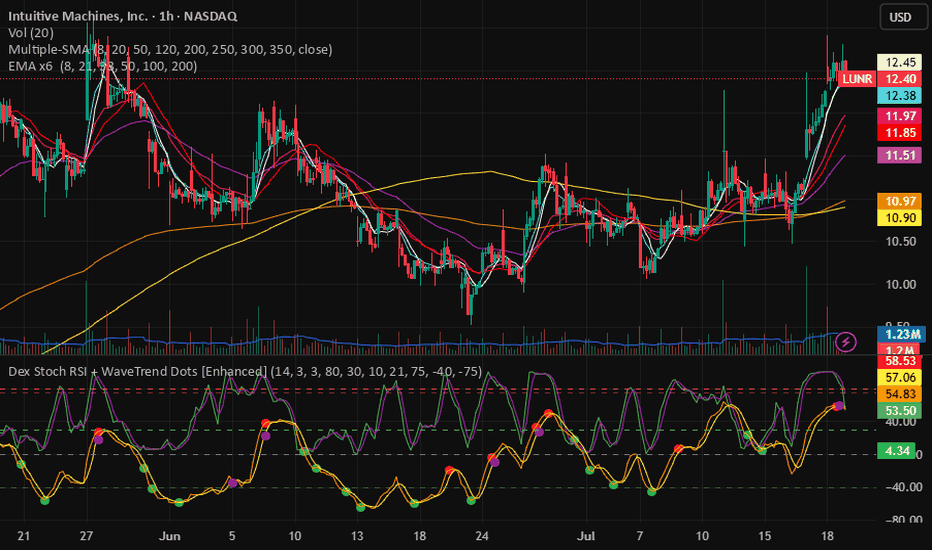Click the 4.34 green indicator label
Image resolution: width=932 pixels, height=550 pixels.
coord(897,451)
